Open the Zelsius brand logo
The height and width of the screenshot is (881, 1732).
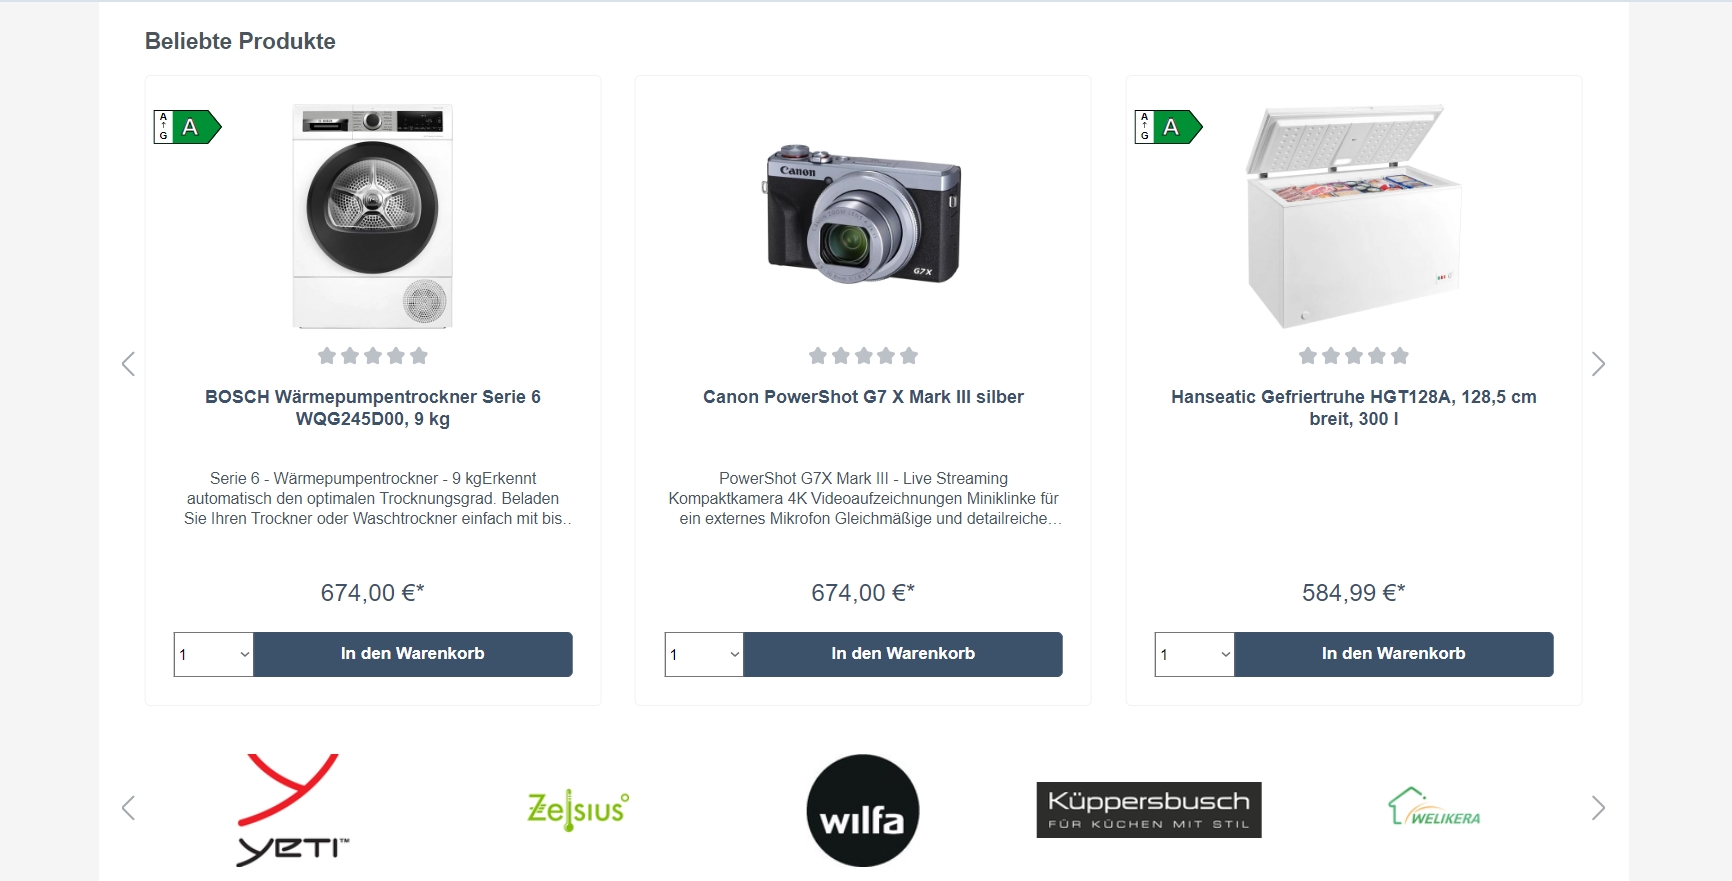tap(578, 810)
